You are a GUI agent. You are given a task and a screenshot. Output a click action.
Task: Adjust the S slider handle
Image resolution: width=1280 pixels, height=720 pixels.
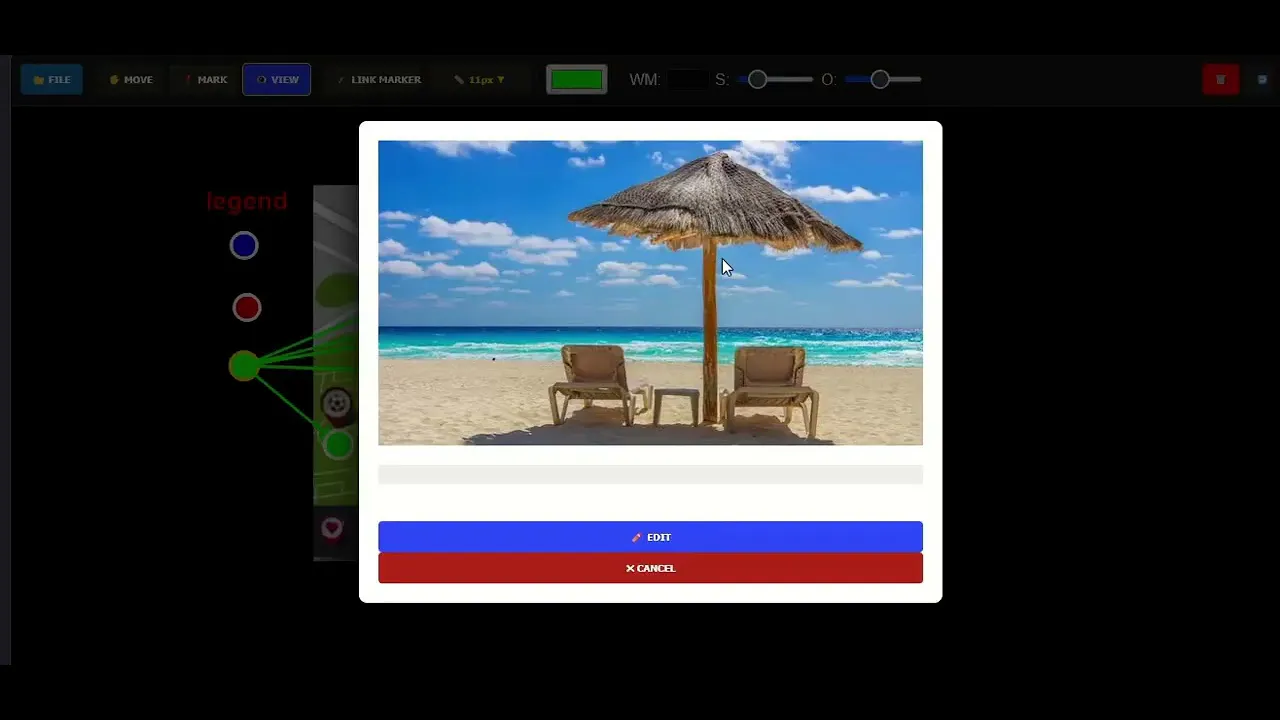(757, 79)
